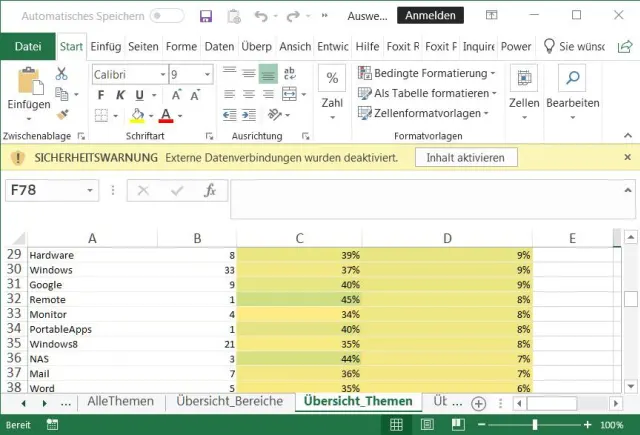Select the Format Painter brush icon

coord(61,114)
